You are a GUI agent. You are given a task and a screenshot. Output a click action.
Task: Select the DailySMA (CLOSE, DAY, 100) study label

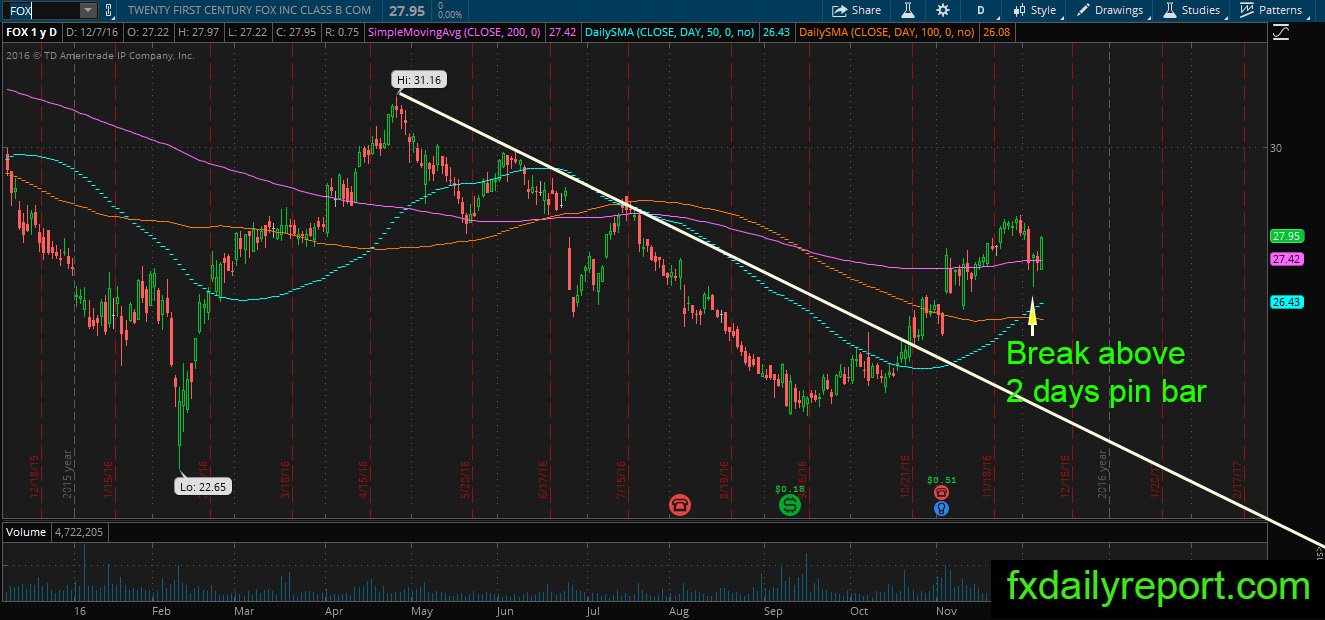tap(884, 33)
